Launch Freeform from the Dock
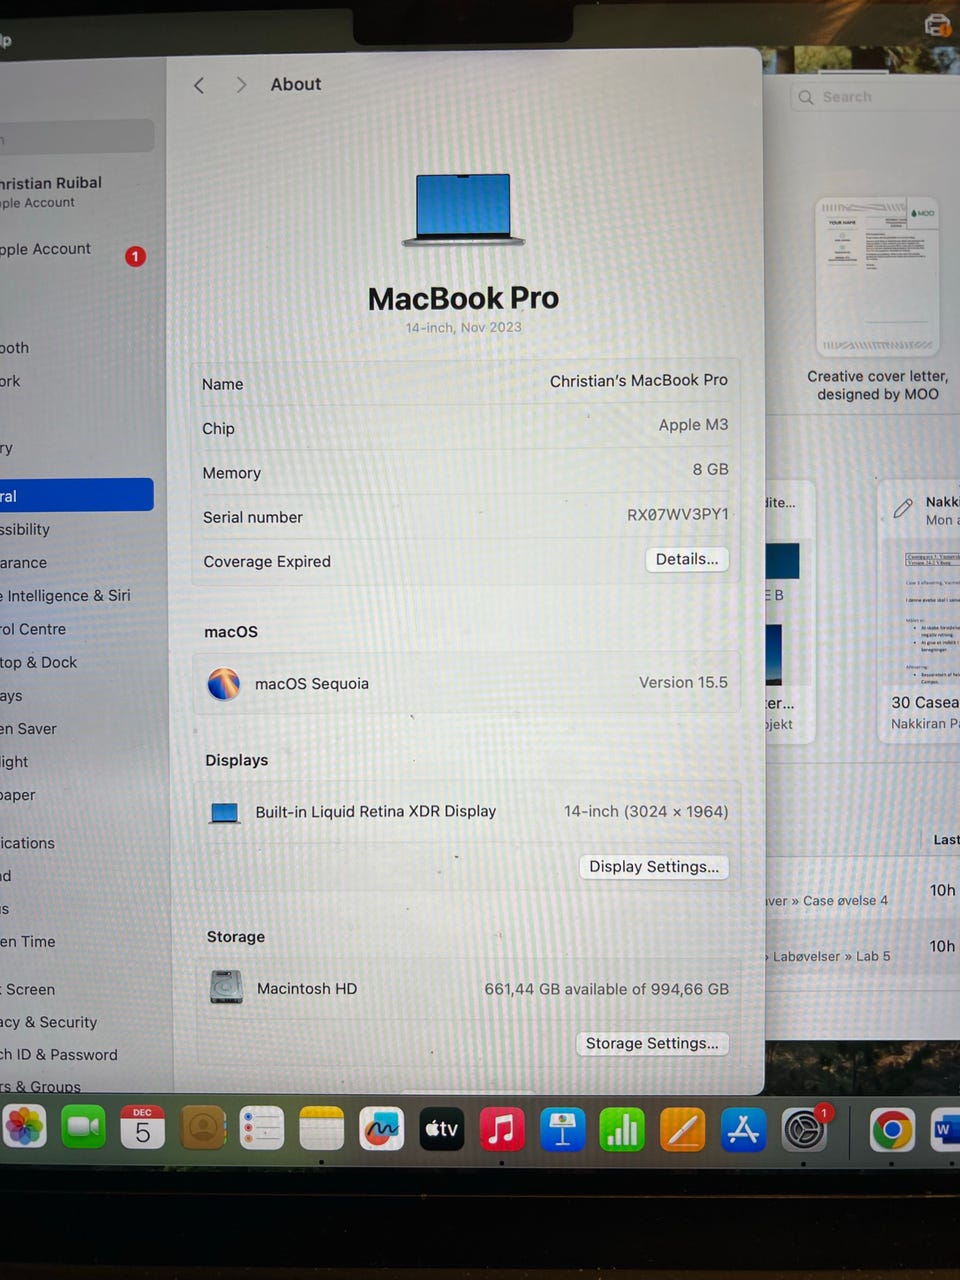Screen dimensions: 960x1280 [381, 1130]
